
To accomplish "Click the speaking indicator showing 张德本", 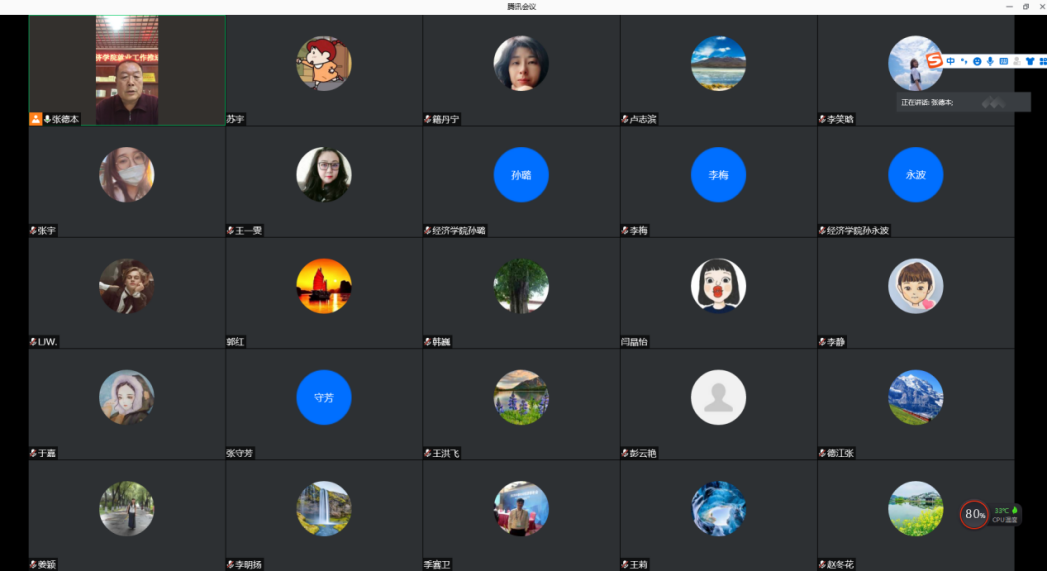I will tap(963, 102).
